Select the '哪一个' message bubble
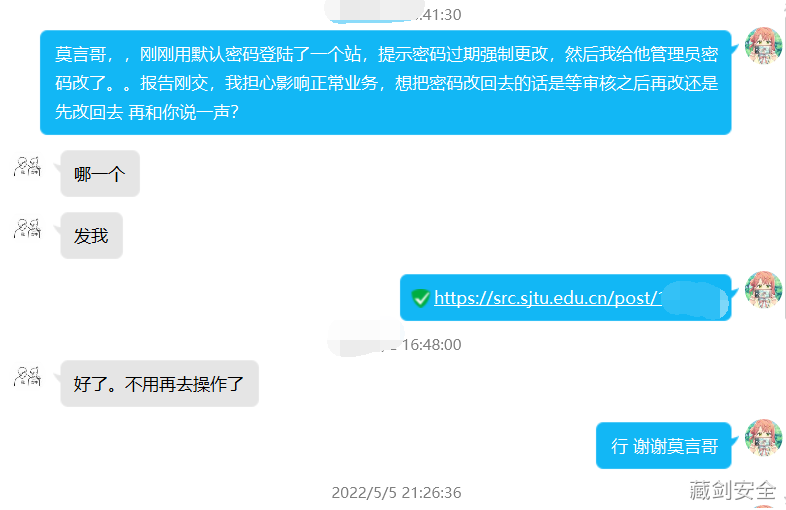Viewport: 786px width, 510px height. (100, 174)
